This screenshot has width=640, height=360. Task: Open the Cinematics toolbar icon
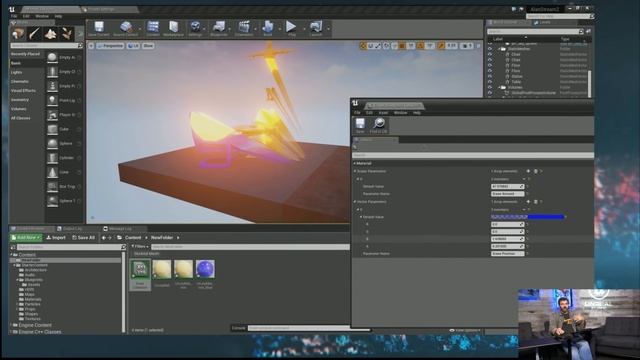pyautogui.click(x=244, y=29)
